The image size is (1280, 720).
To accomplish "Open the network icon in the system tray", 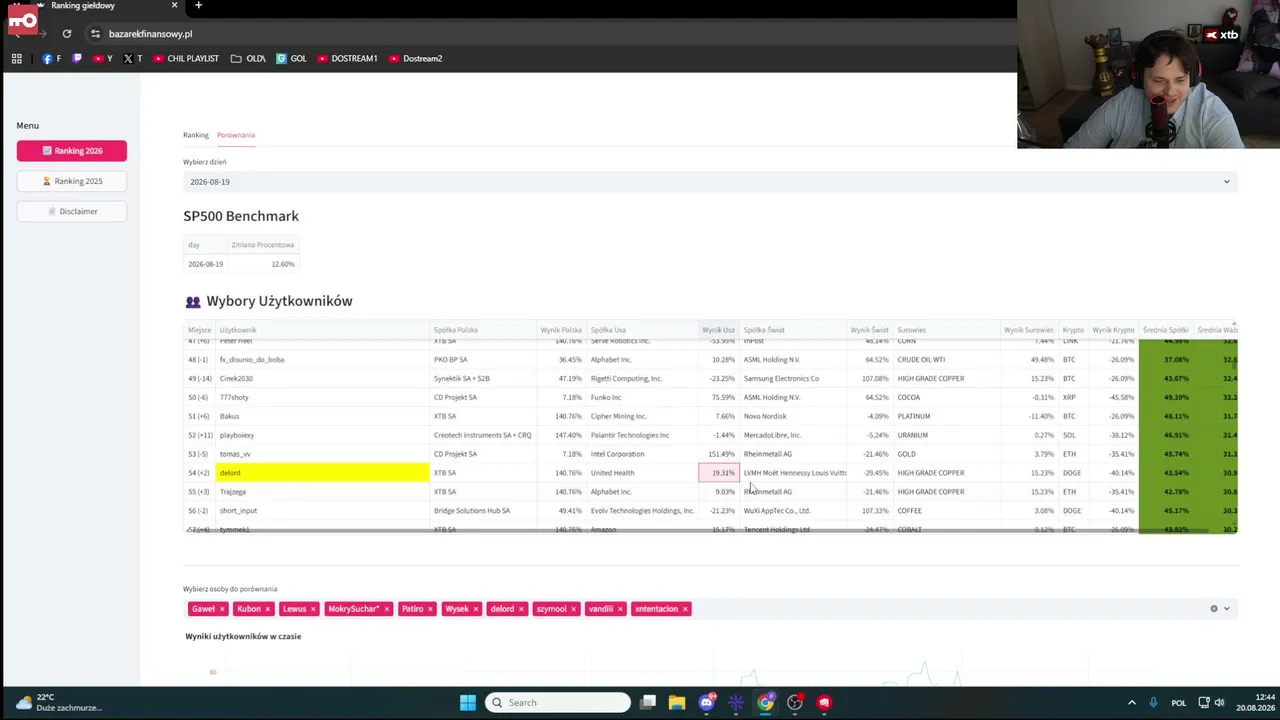I will tap(1204, 702).
